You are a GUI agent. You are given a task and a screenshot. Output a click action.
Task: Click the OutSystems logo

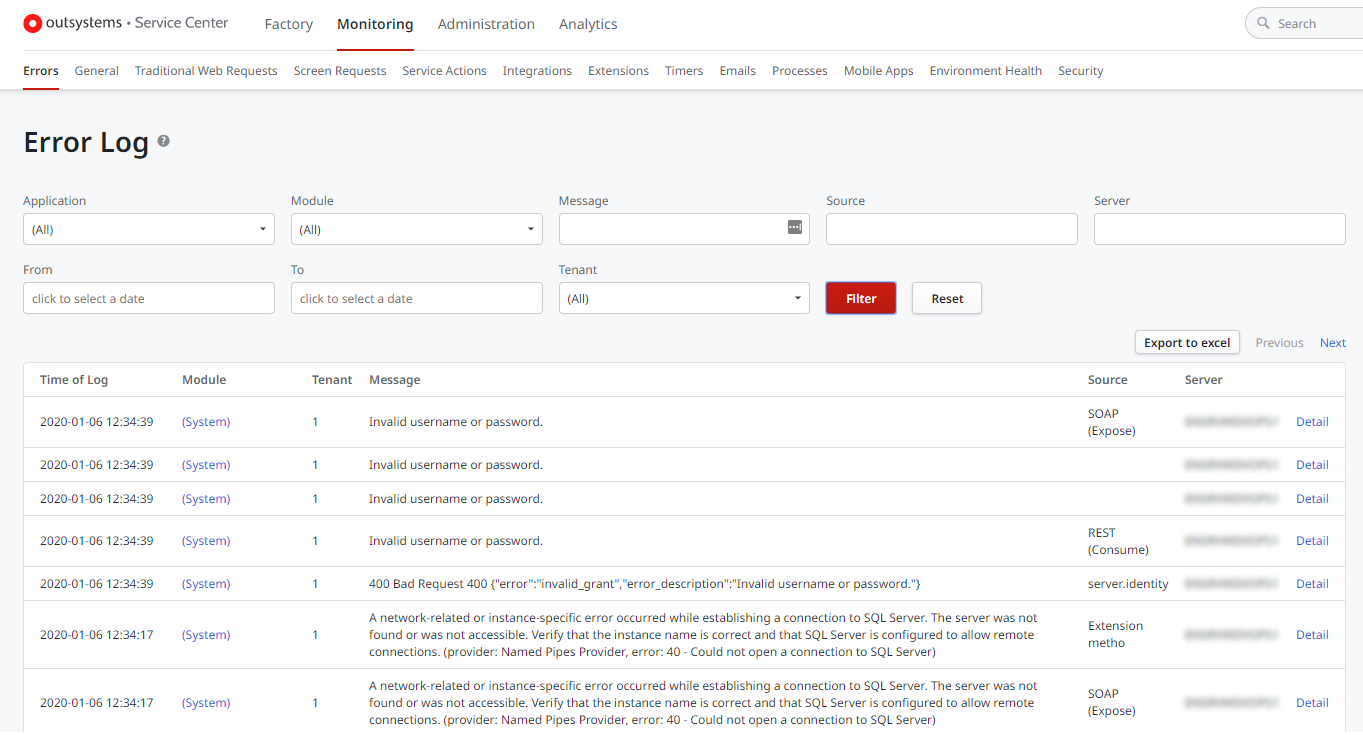[x=33, y=23]
